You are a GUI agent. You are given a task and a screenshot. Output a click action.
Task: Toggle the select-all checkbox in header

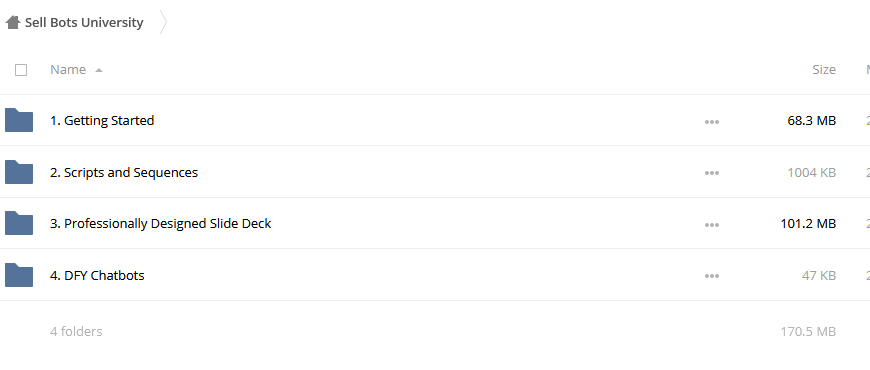point(21,70)
